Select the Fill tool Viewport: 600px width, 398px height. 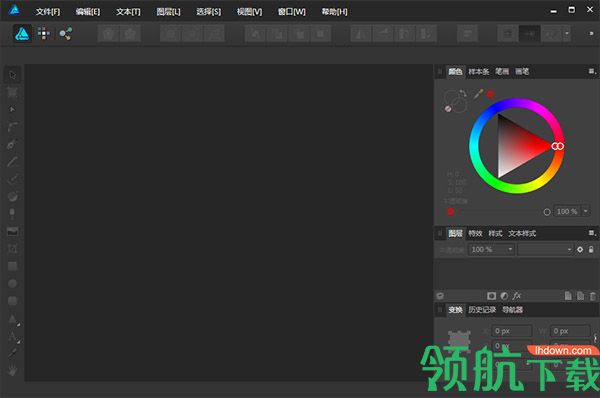point(12,196)
